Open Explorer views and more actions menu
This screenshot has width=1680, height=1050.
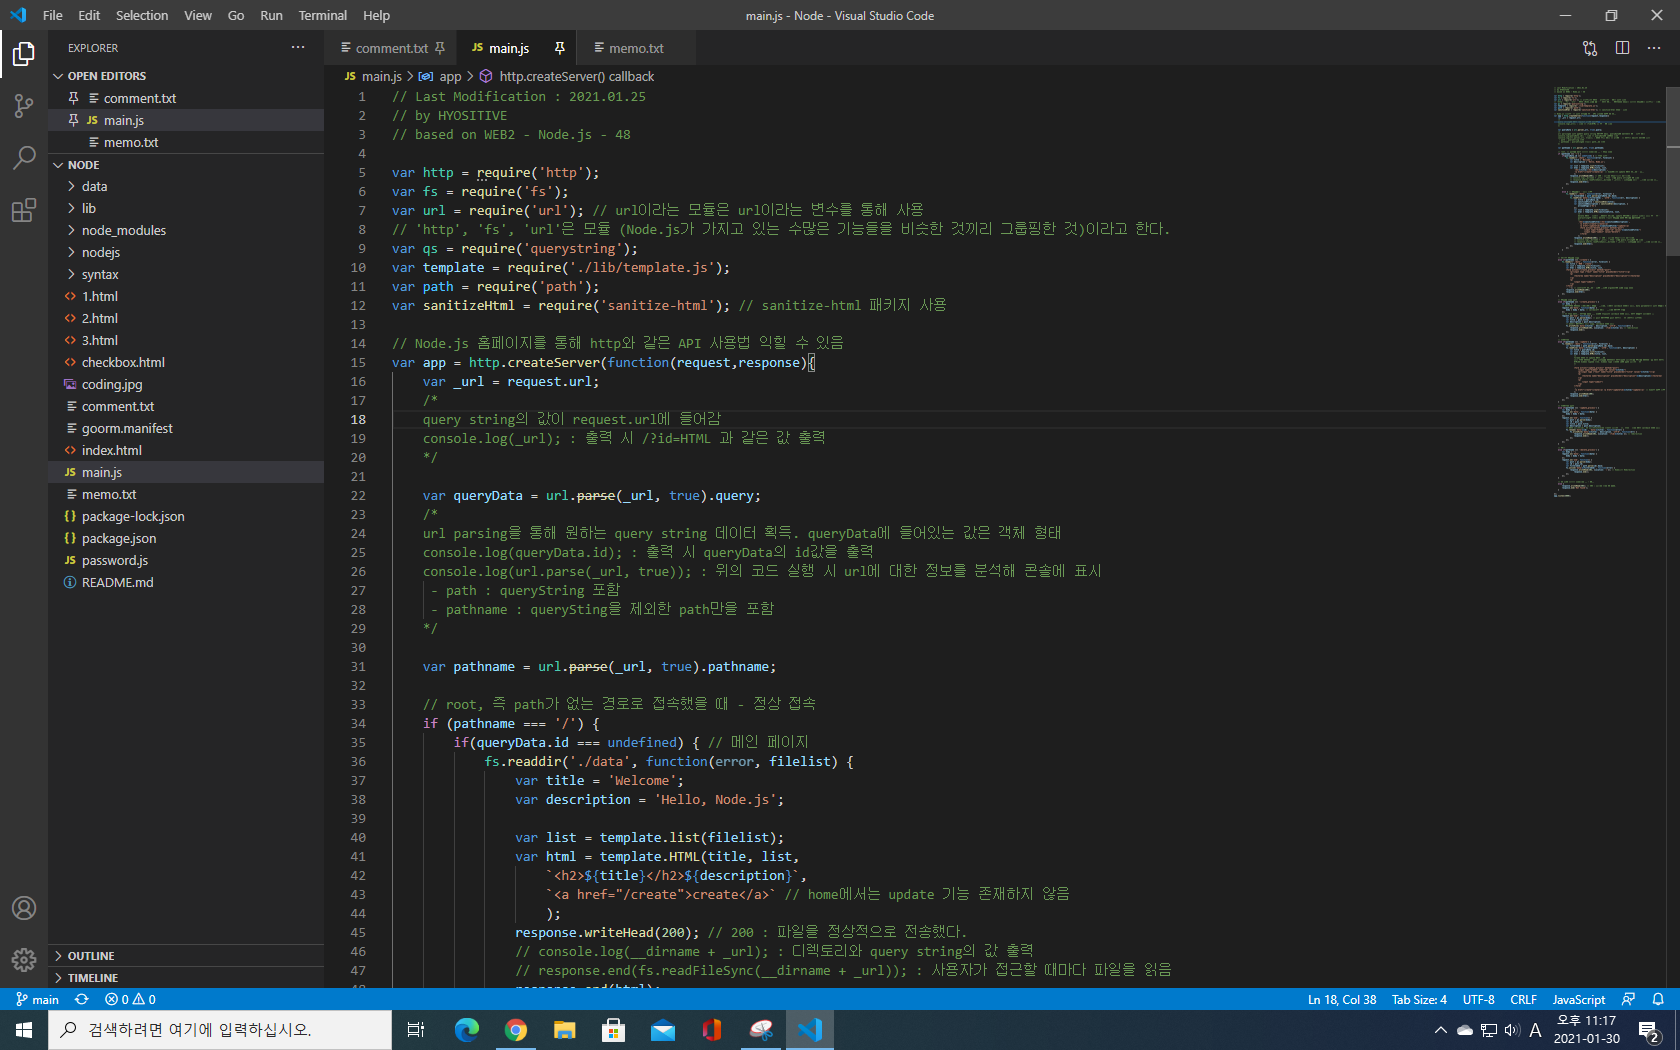[x=298, y=47]
